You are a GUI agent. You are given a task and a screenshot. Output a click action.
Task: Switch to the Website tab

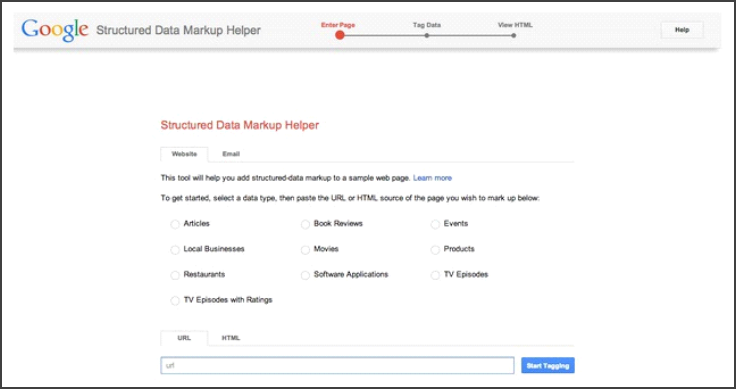pyautogui.click(x=184, y=154)
